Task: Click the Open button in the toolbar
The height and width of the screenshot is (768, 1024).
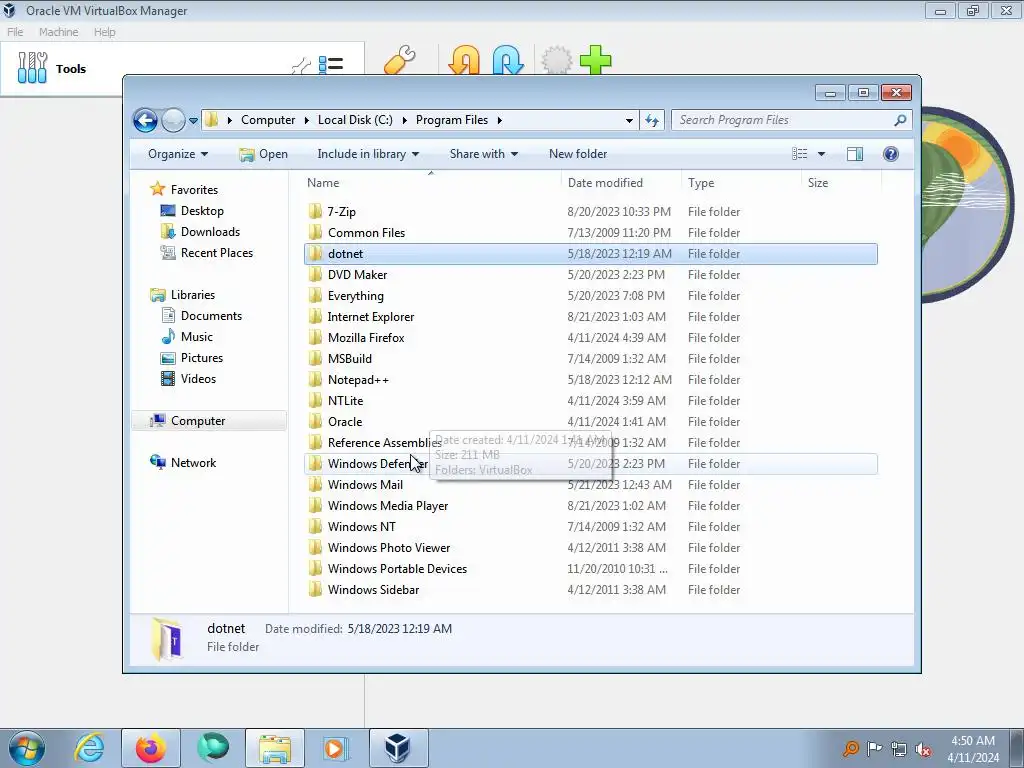Action: tap(264, 154)
